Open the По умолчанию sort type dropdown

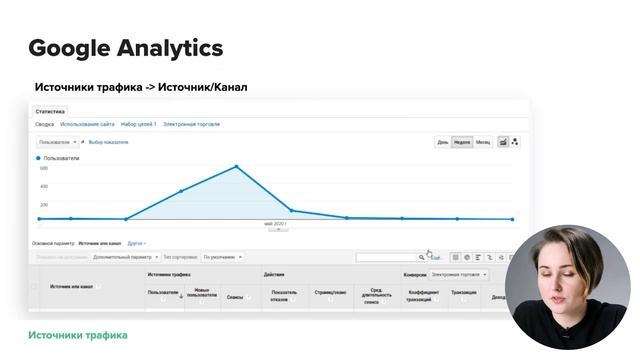[x=223, y=257]
